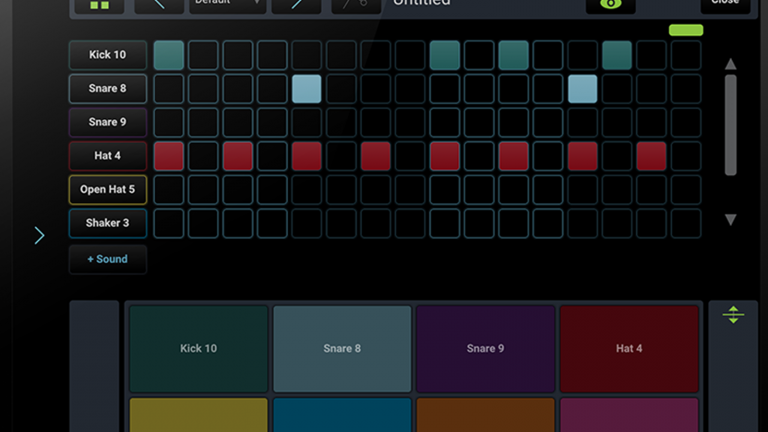Toggle the first Kick 10 step

pos(169,55)
